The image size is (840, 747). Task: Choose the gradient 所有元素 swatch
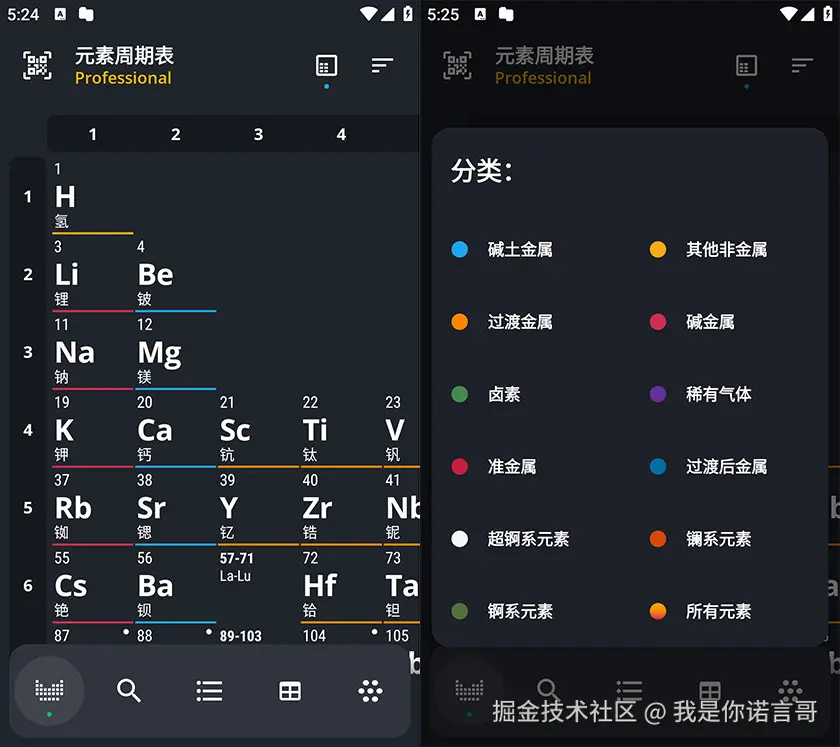[658, 611]
